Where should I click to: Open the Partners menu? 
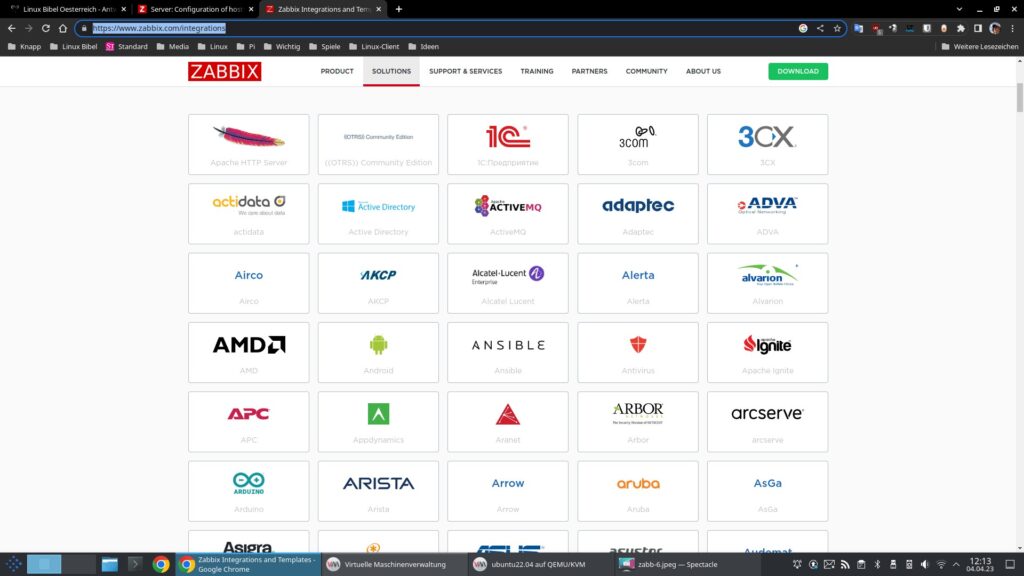click(x=589, y=71)
